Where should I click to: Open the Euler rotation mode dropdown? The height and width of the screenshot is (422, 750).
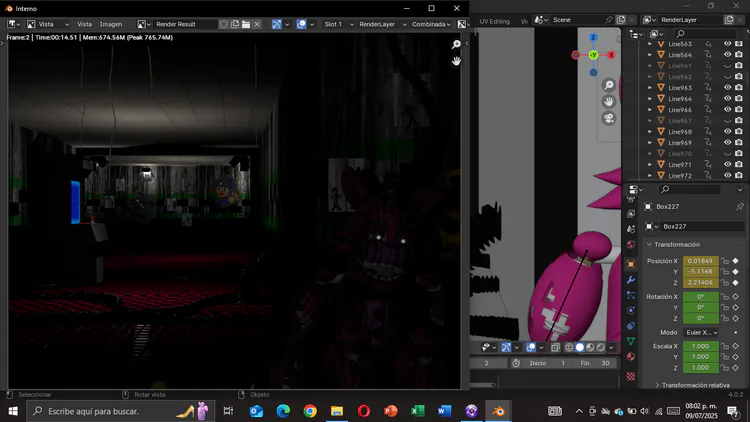point(701,333)
